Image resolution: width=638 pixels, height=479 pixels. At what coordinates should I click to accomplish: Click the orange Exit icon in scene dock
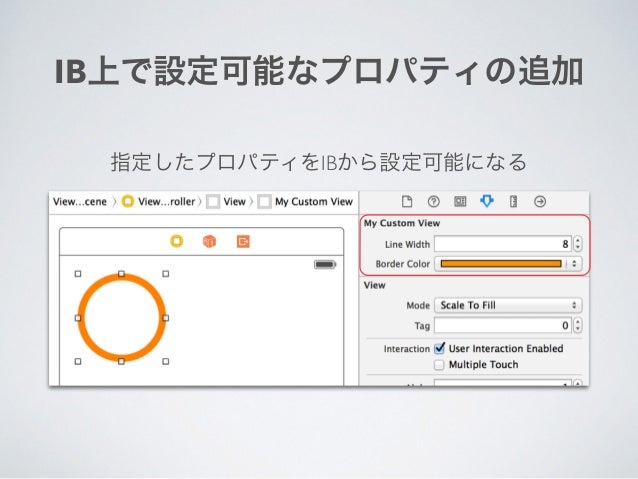tap(243, 241)
